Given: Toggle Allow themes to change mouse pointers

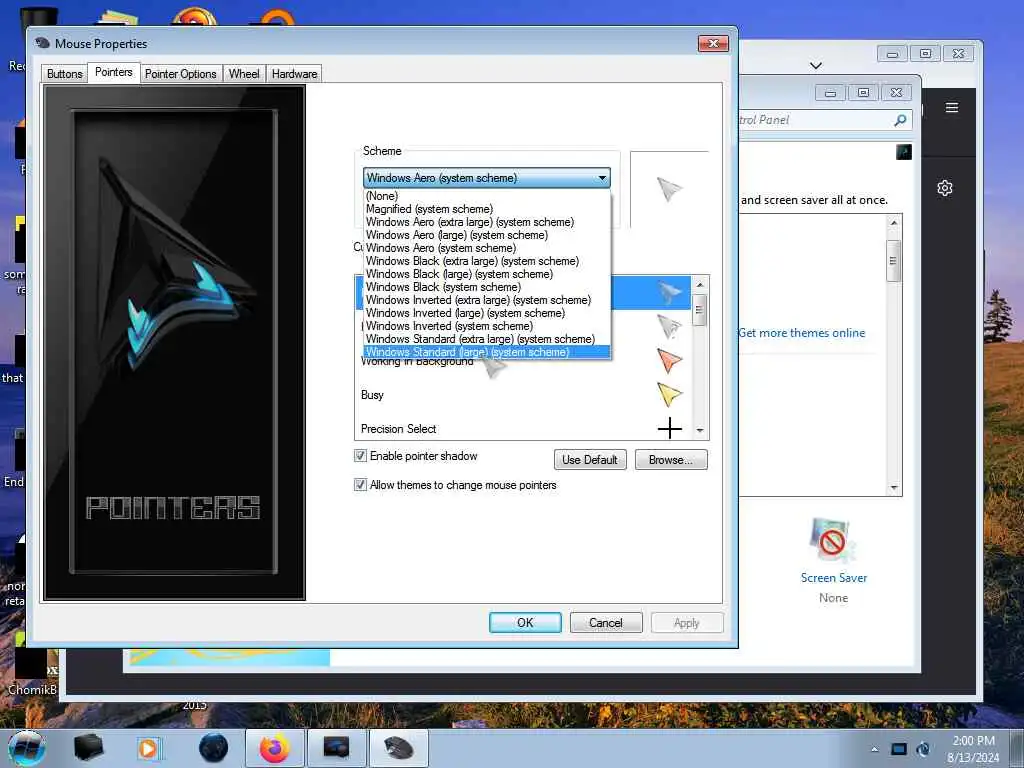Looking at the screenshot, I should coord(360,485).
